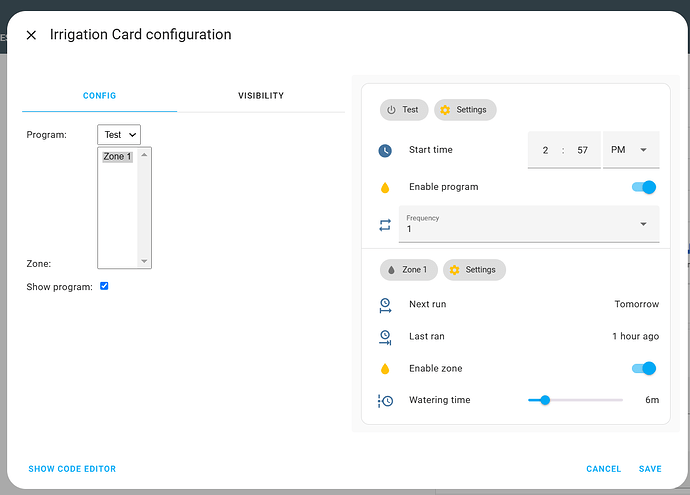690x495 pixels.
Task: Open the Program dropdown showing Test
Action: (119, 135)
